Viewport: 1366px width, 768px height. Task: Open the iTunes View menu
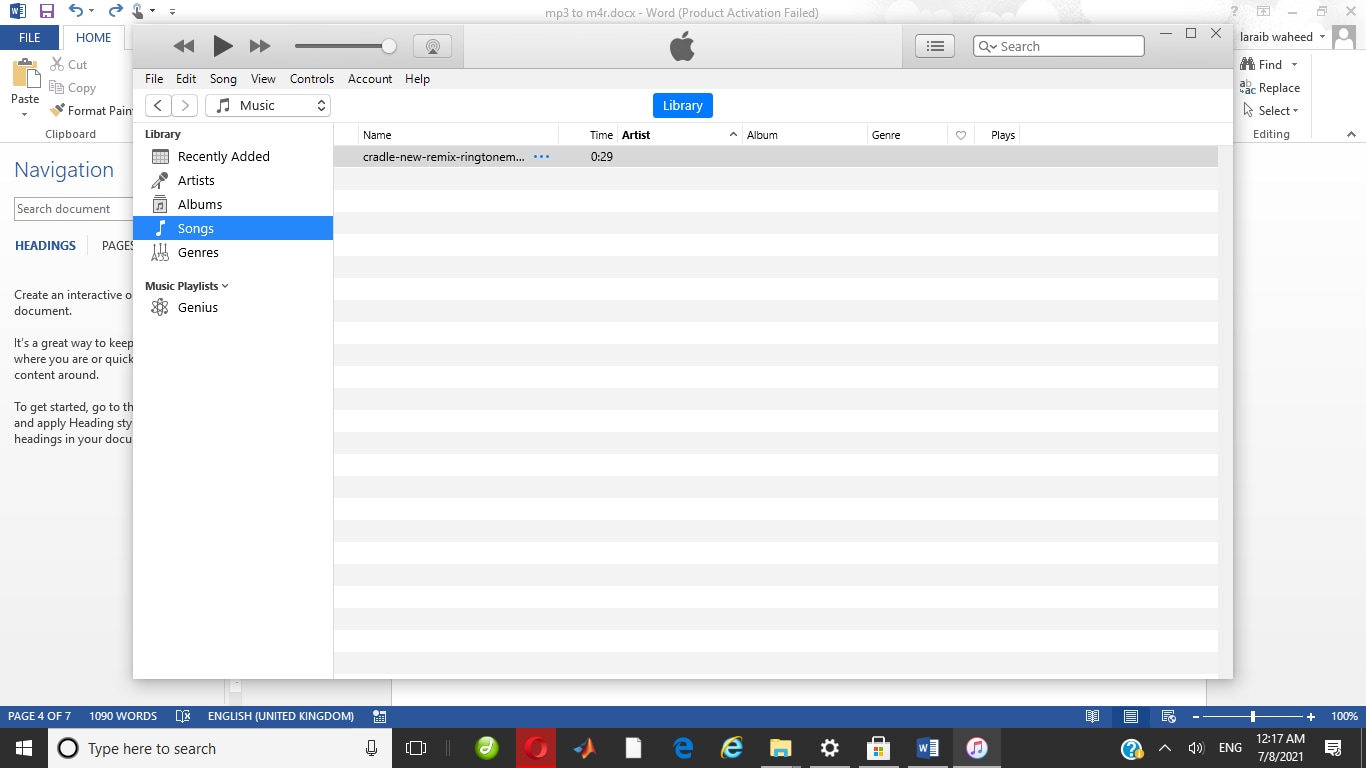pyautogui.click(x=263, y=79)
